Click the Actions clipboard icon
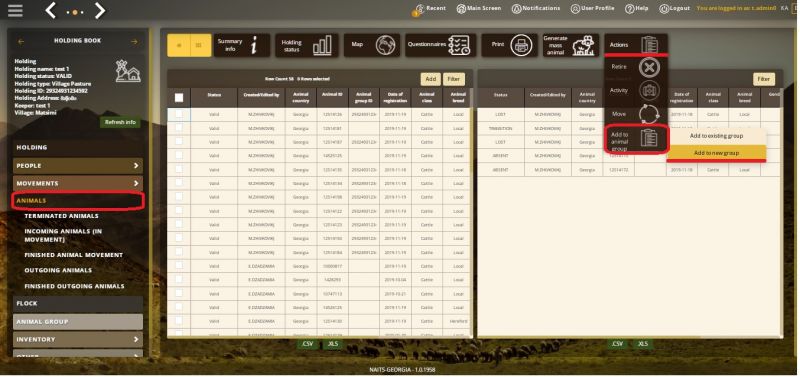800x377 pixels. click(650, 45)
